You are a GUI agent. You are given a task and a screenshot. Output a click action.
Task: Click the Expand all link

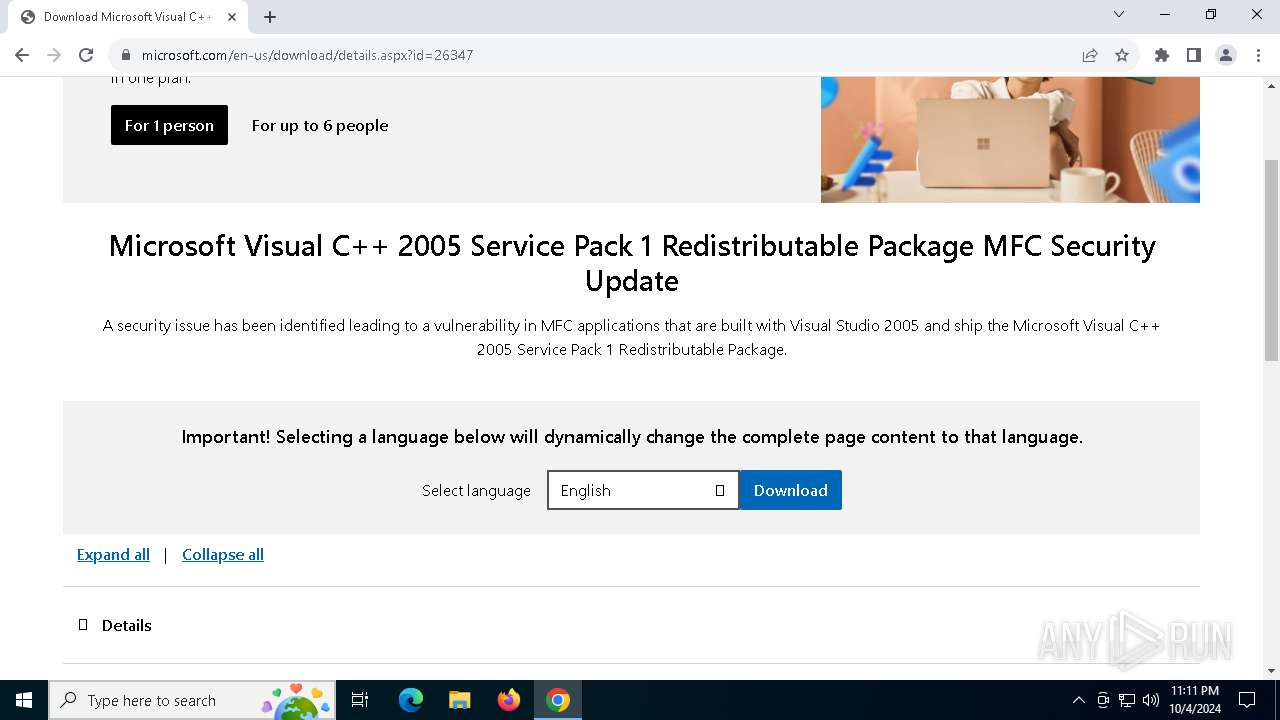pyautogui.click(x=113, y=555)
